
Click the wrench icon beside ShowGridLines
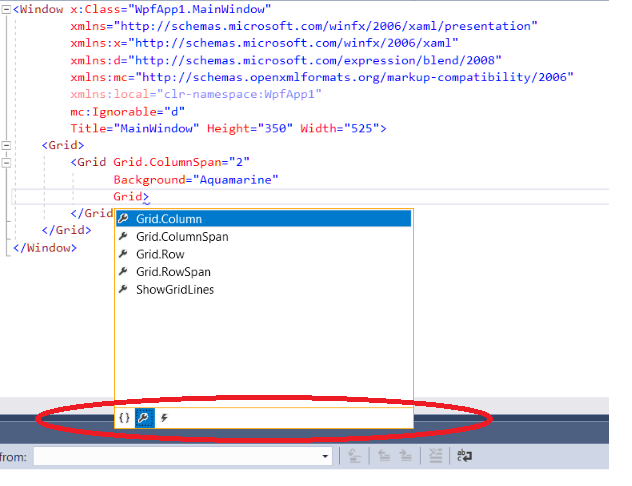click(123, 289)
